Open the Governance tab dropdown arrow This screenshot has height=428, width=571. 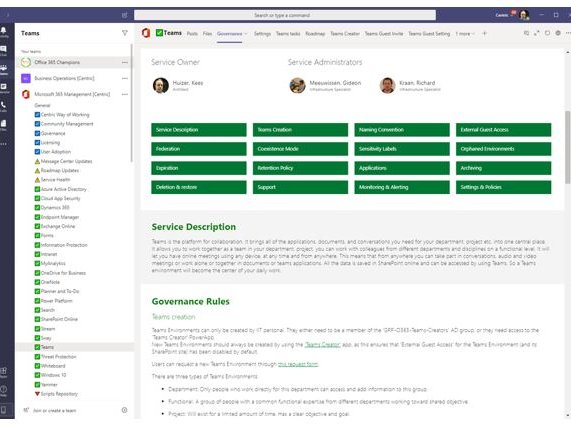click(246, 34)
